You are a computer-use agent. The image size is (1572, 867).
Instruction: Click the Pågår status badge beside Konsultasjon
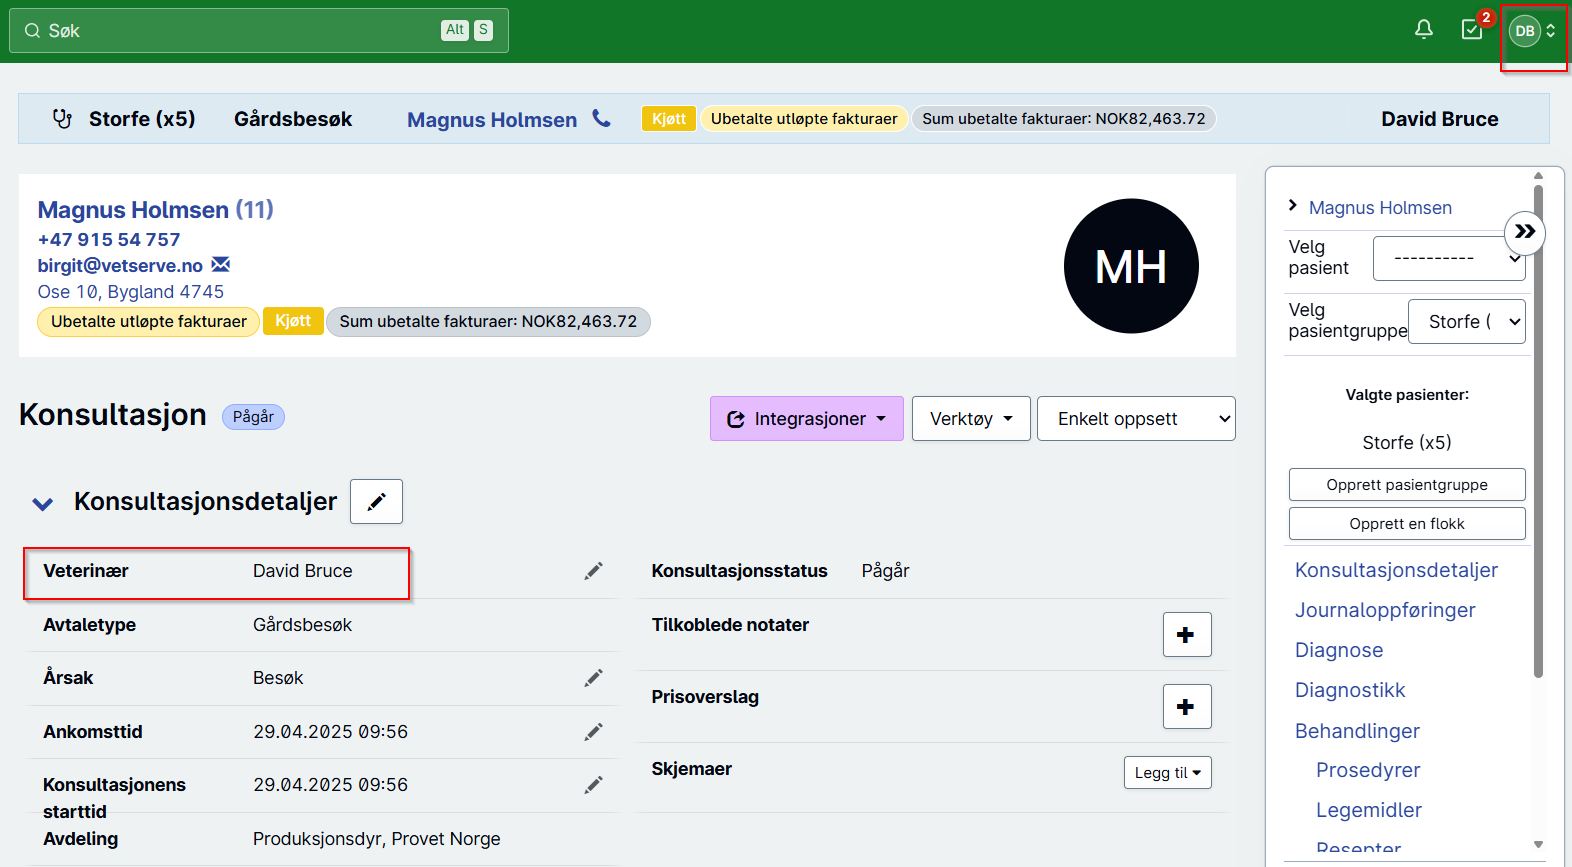[x=253, y=417]
